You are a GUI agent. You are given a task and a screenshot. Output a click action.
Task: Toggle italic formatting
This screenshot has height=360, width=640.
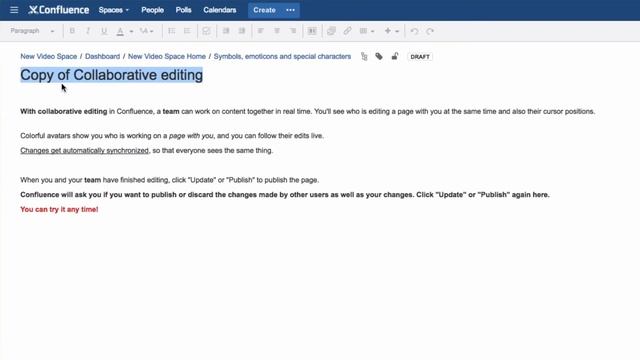pos(88,31)
